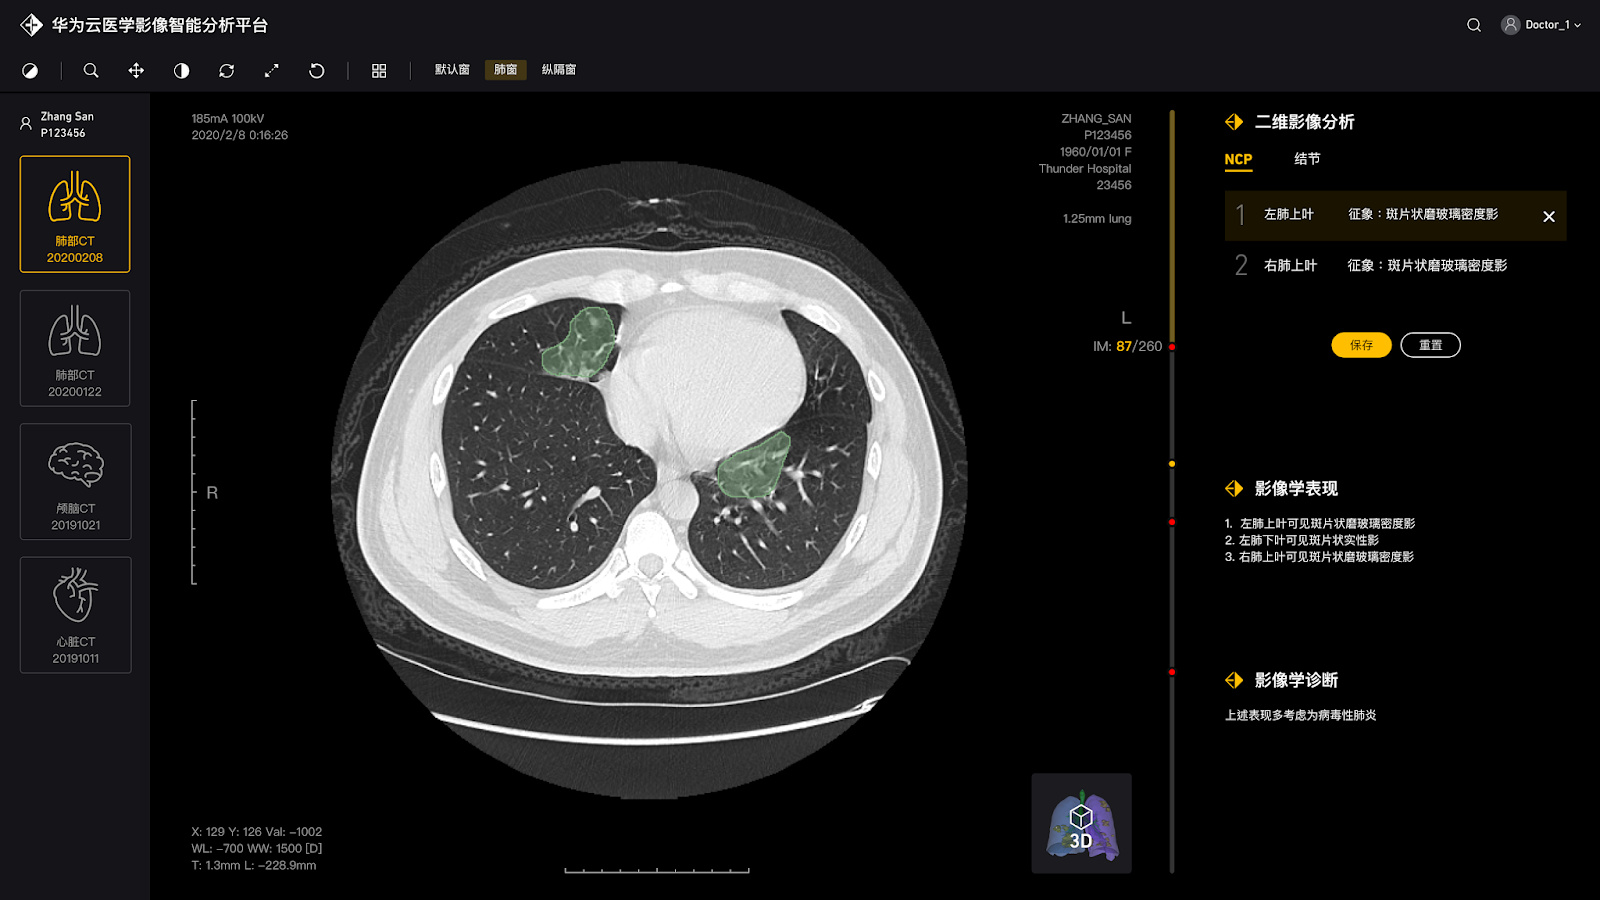Viewport: 1600px width, 900px height.
Task: Open the multi-viewport layout selector
Action: pyautogui.click(x=378, y=71)
